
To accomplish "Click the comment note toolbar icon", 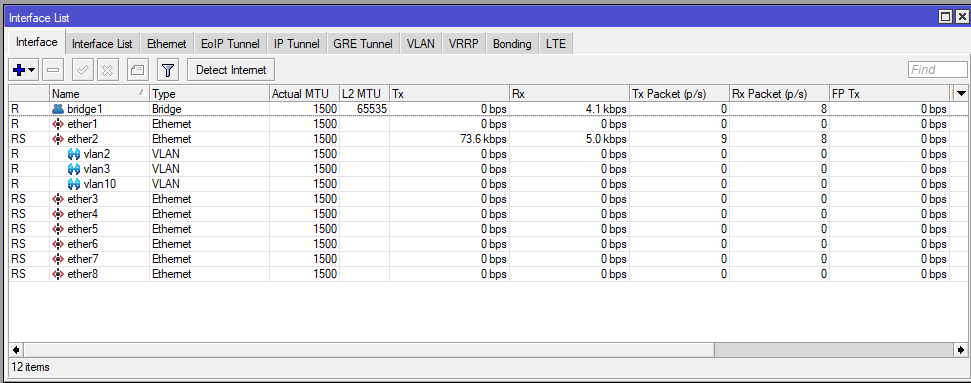I will 137,70.
